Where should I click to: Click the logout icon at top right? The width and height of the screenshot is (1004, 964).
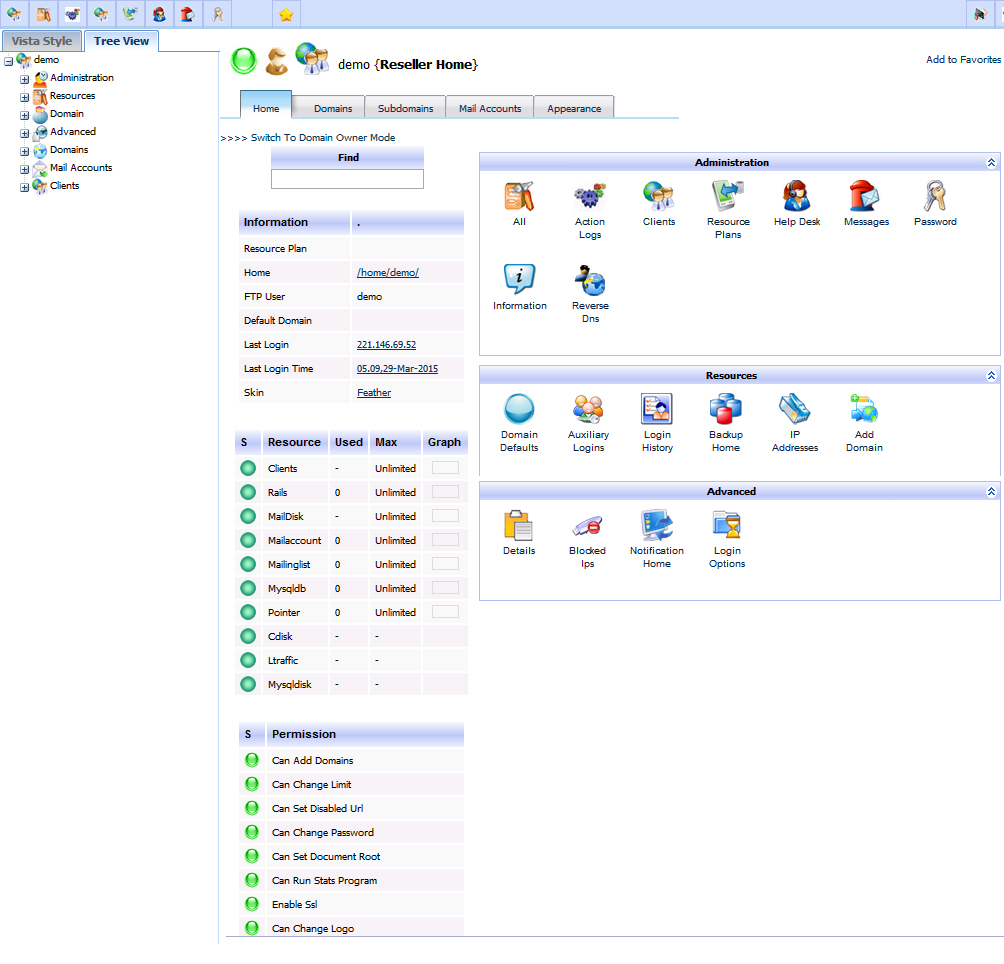click(x=980, y=14)
